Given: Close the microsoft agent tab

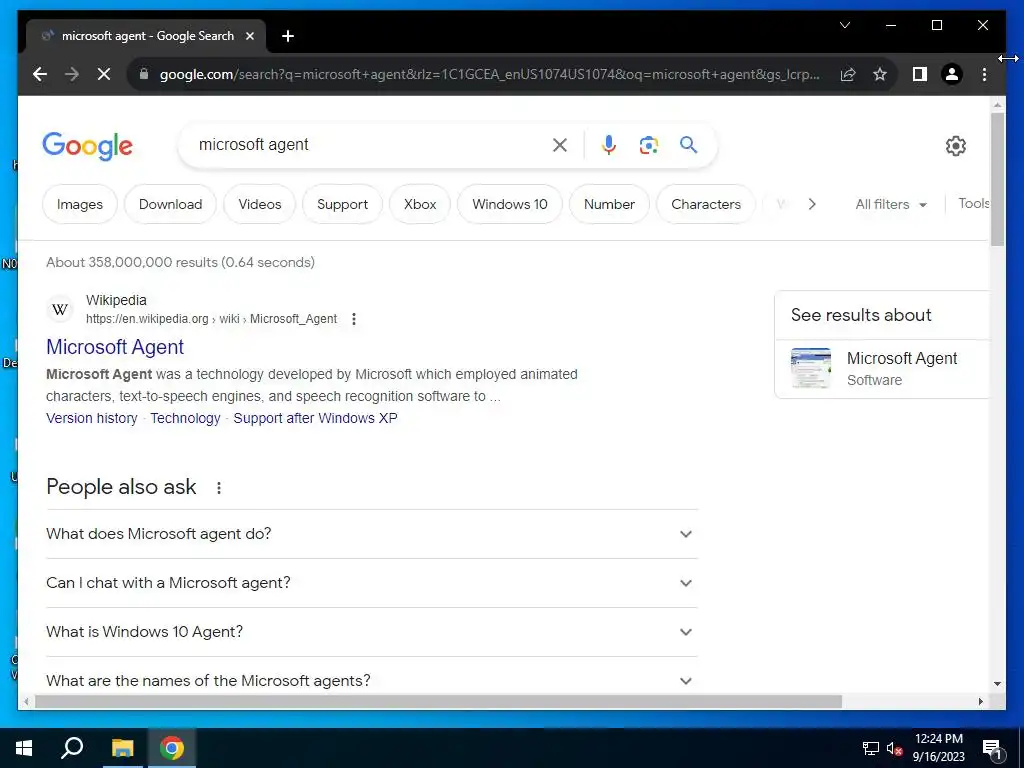Looking at the screenshot, I should point(249,36).
